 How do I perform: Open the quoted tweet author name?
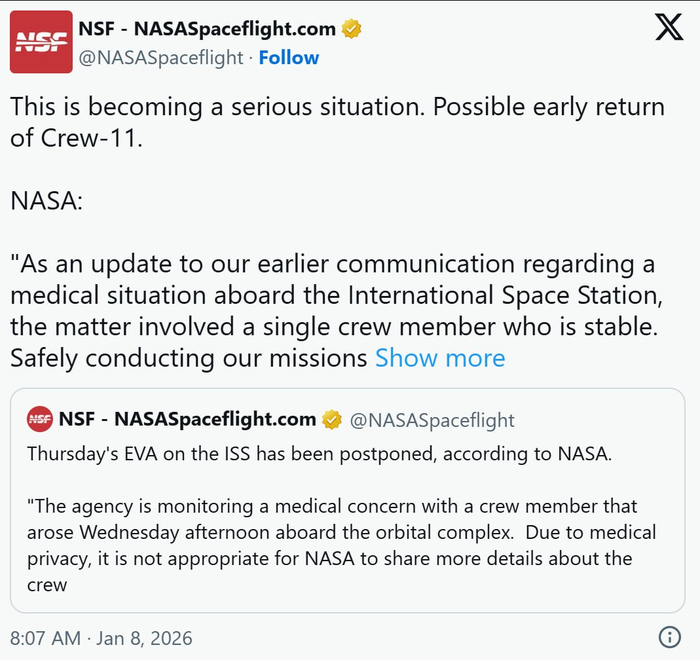tap(187, 419)
